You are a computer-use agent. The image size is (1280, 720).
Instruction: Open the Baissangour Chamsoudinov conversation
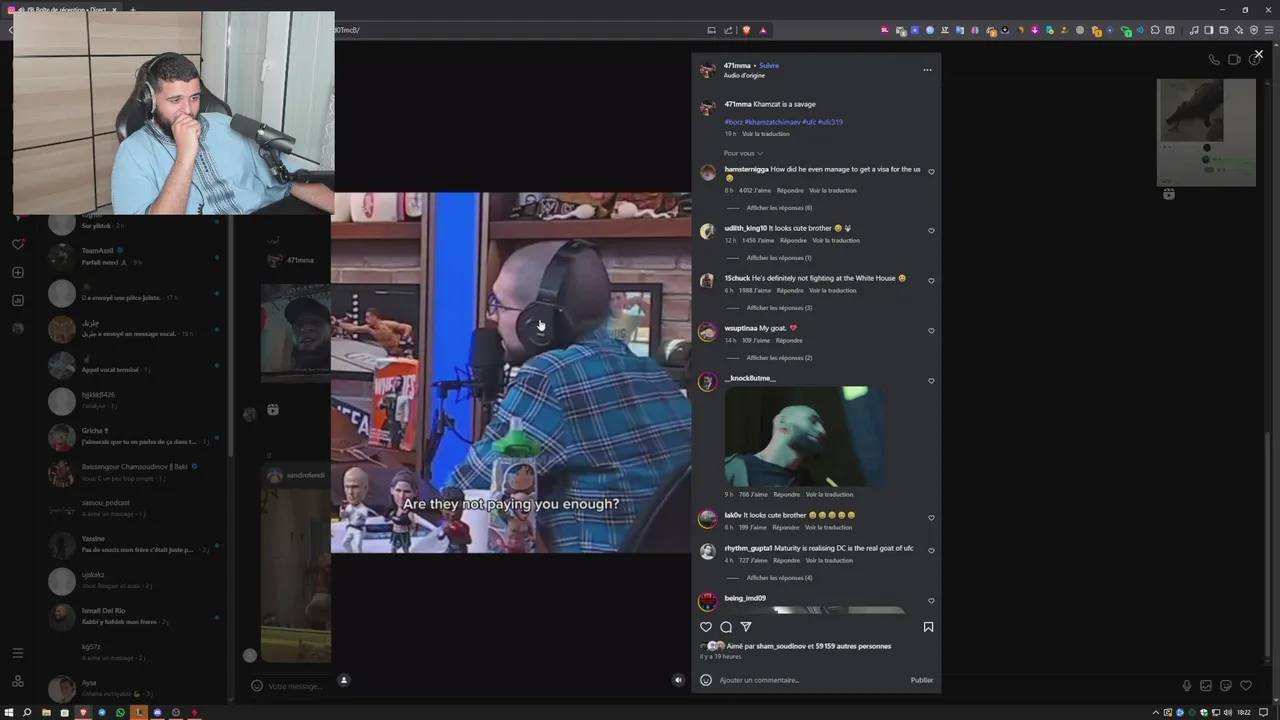click(x=135, y=472)
